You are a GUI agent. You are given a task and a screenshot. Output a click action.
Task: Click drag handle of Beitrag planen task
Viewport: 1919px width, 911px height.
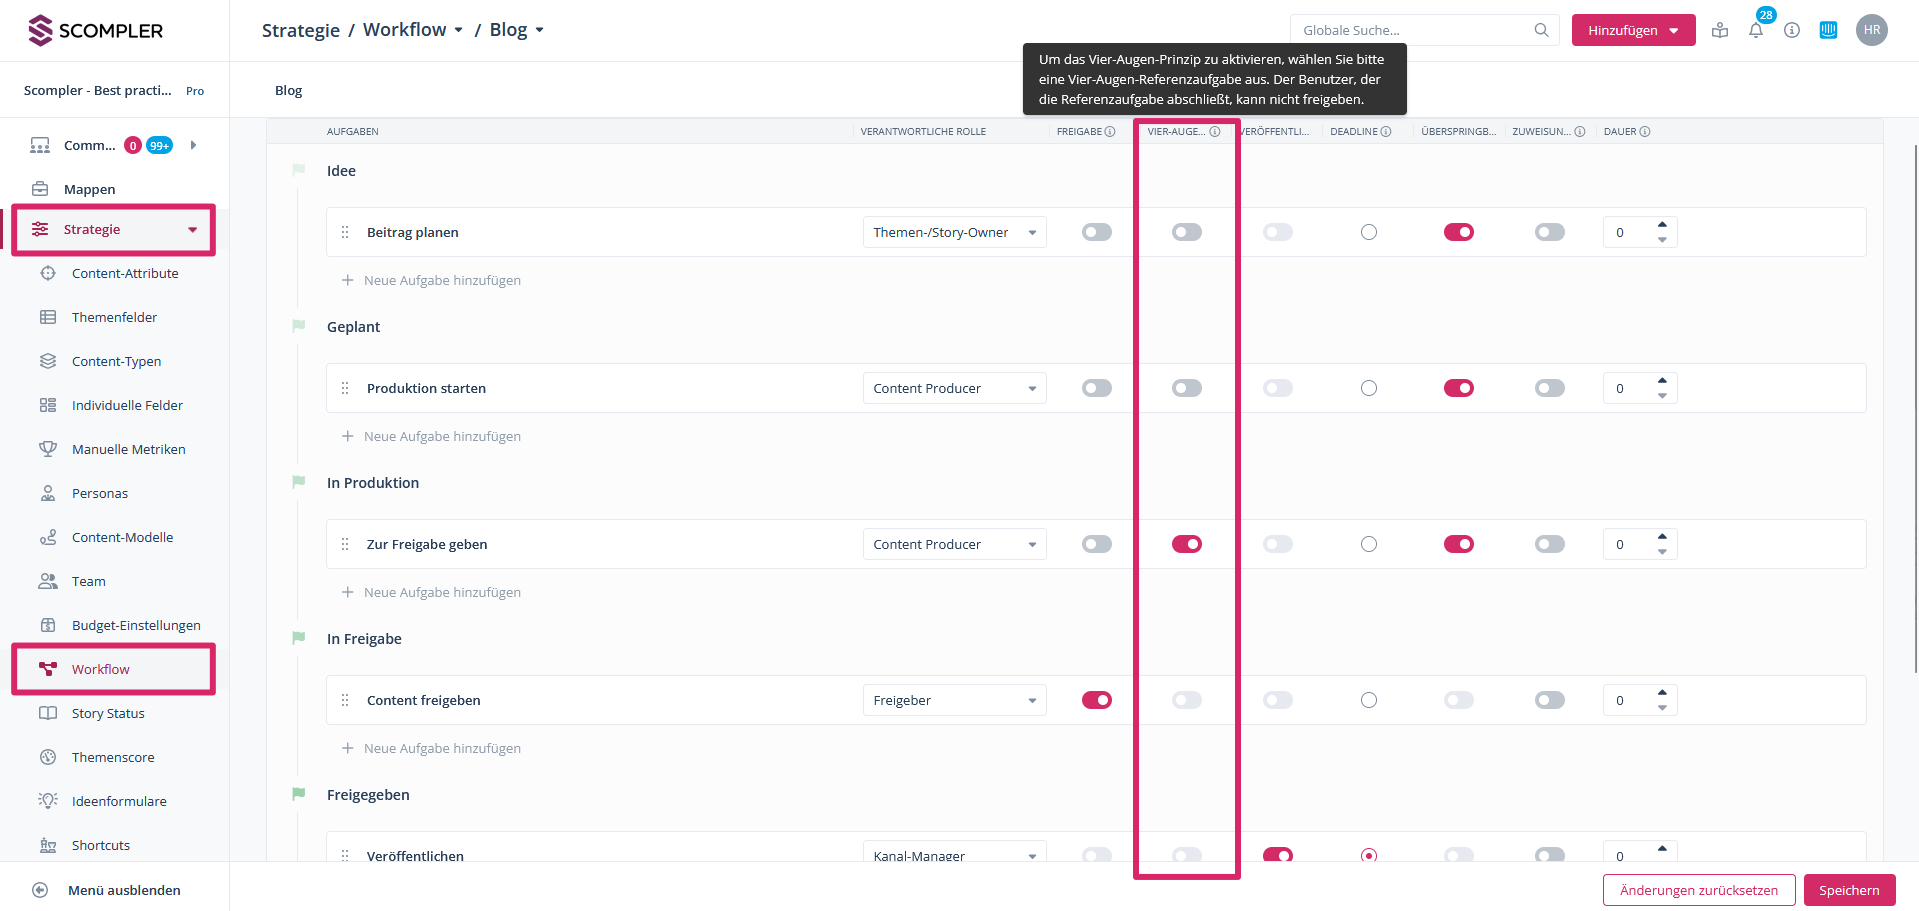click(x=345, y=232)
